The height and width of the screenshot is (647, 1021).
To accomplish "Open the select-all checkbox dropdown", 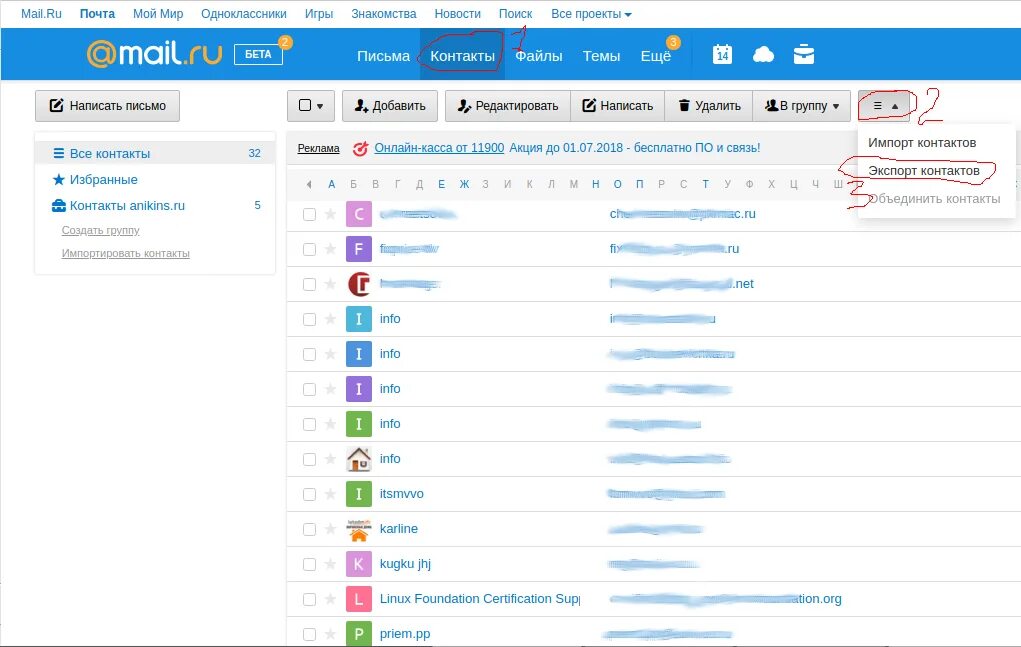I will [311, 105].
